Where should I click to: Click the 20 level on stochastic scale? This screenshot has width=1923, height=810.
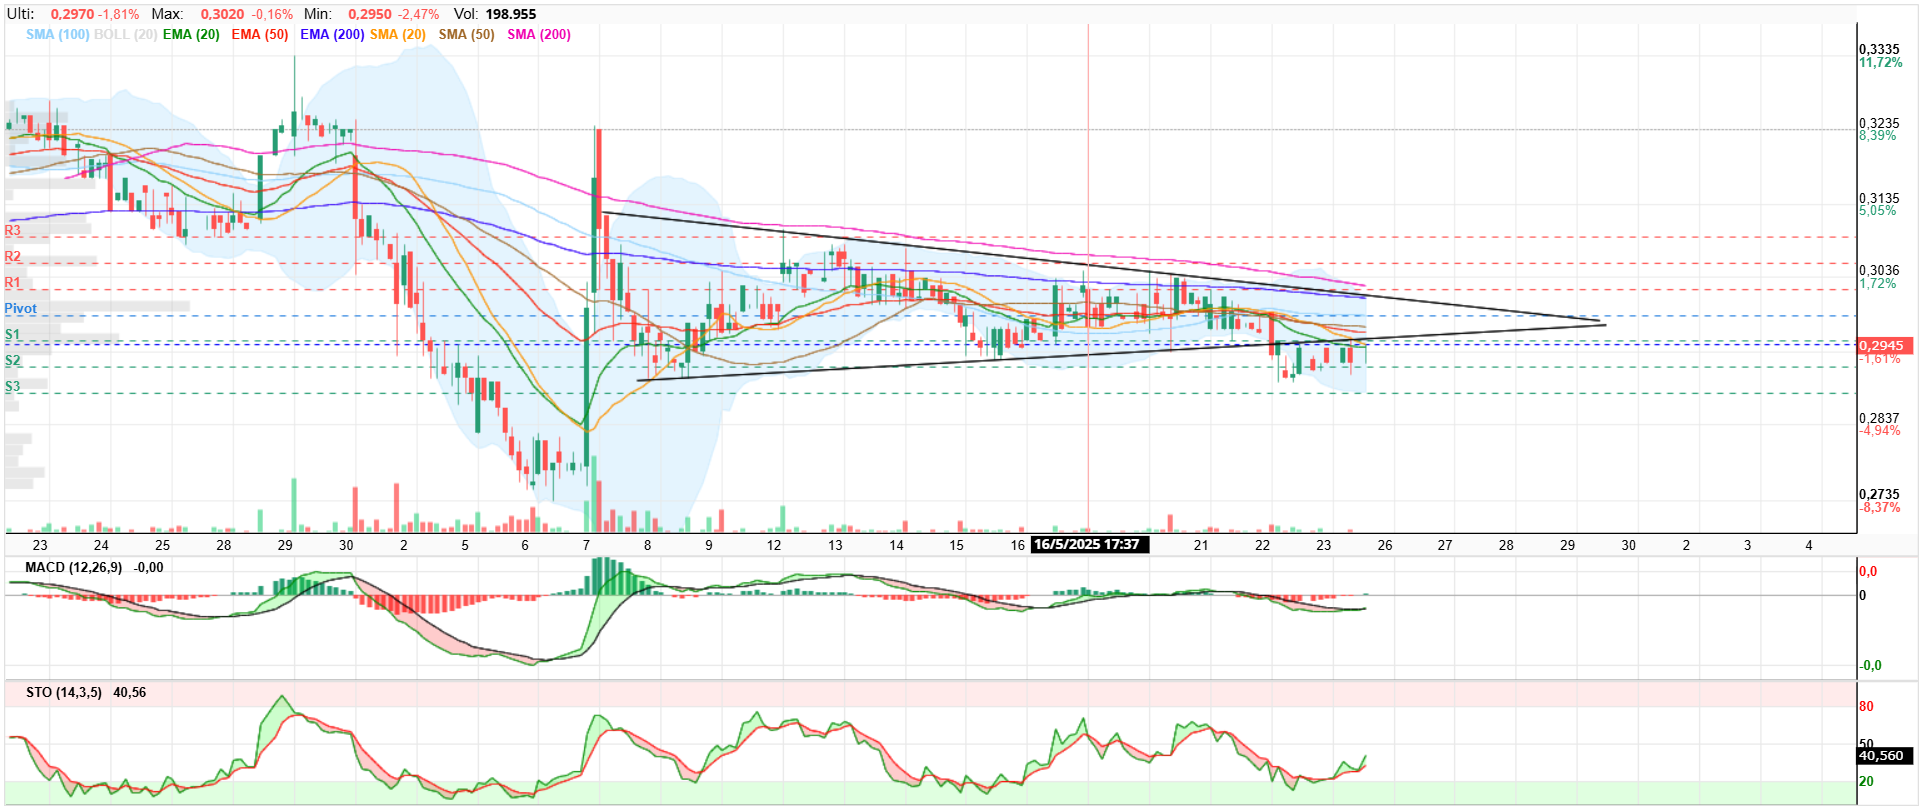pyautogui.click(x=1866, y=782)
